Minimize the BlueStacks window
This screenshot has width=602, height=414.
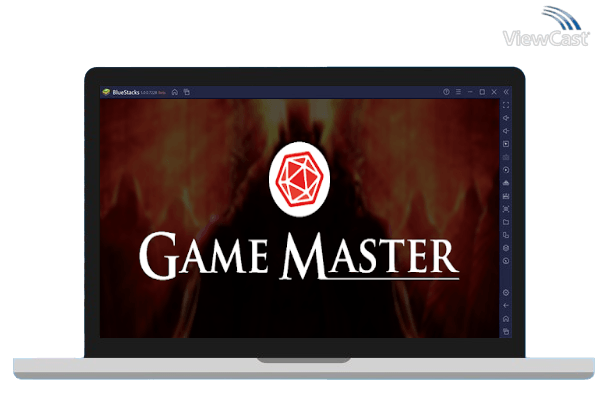(x=470, y=92)
